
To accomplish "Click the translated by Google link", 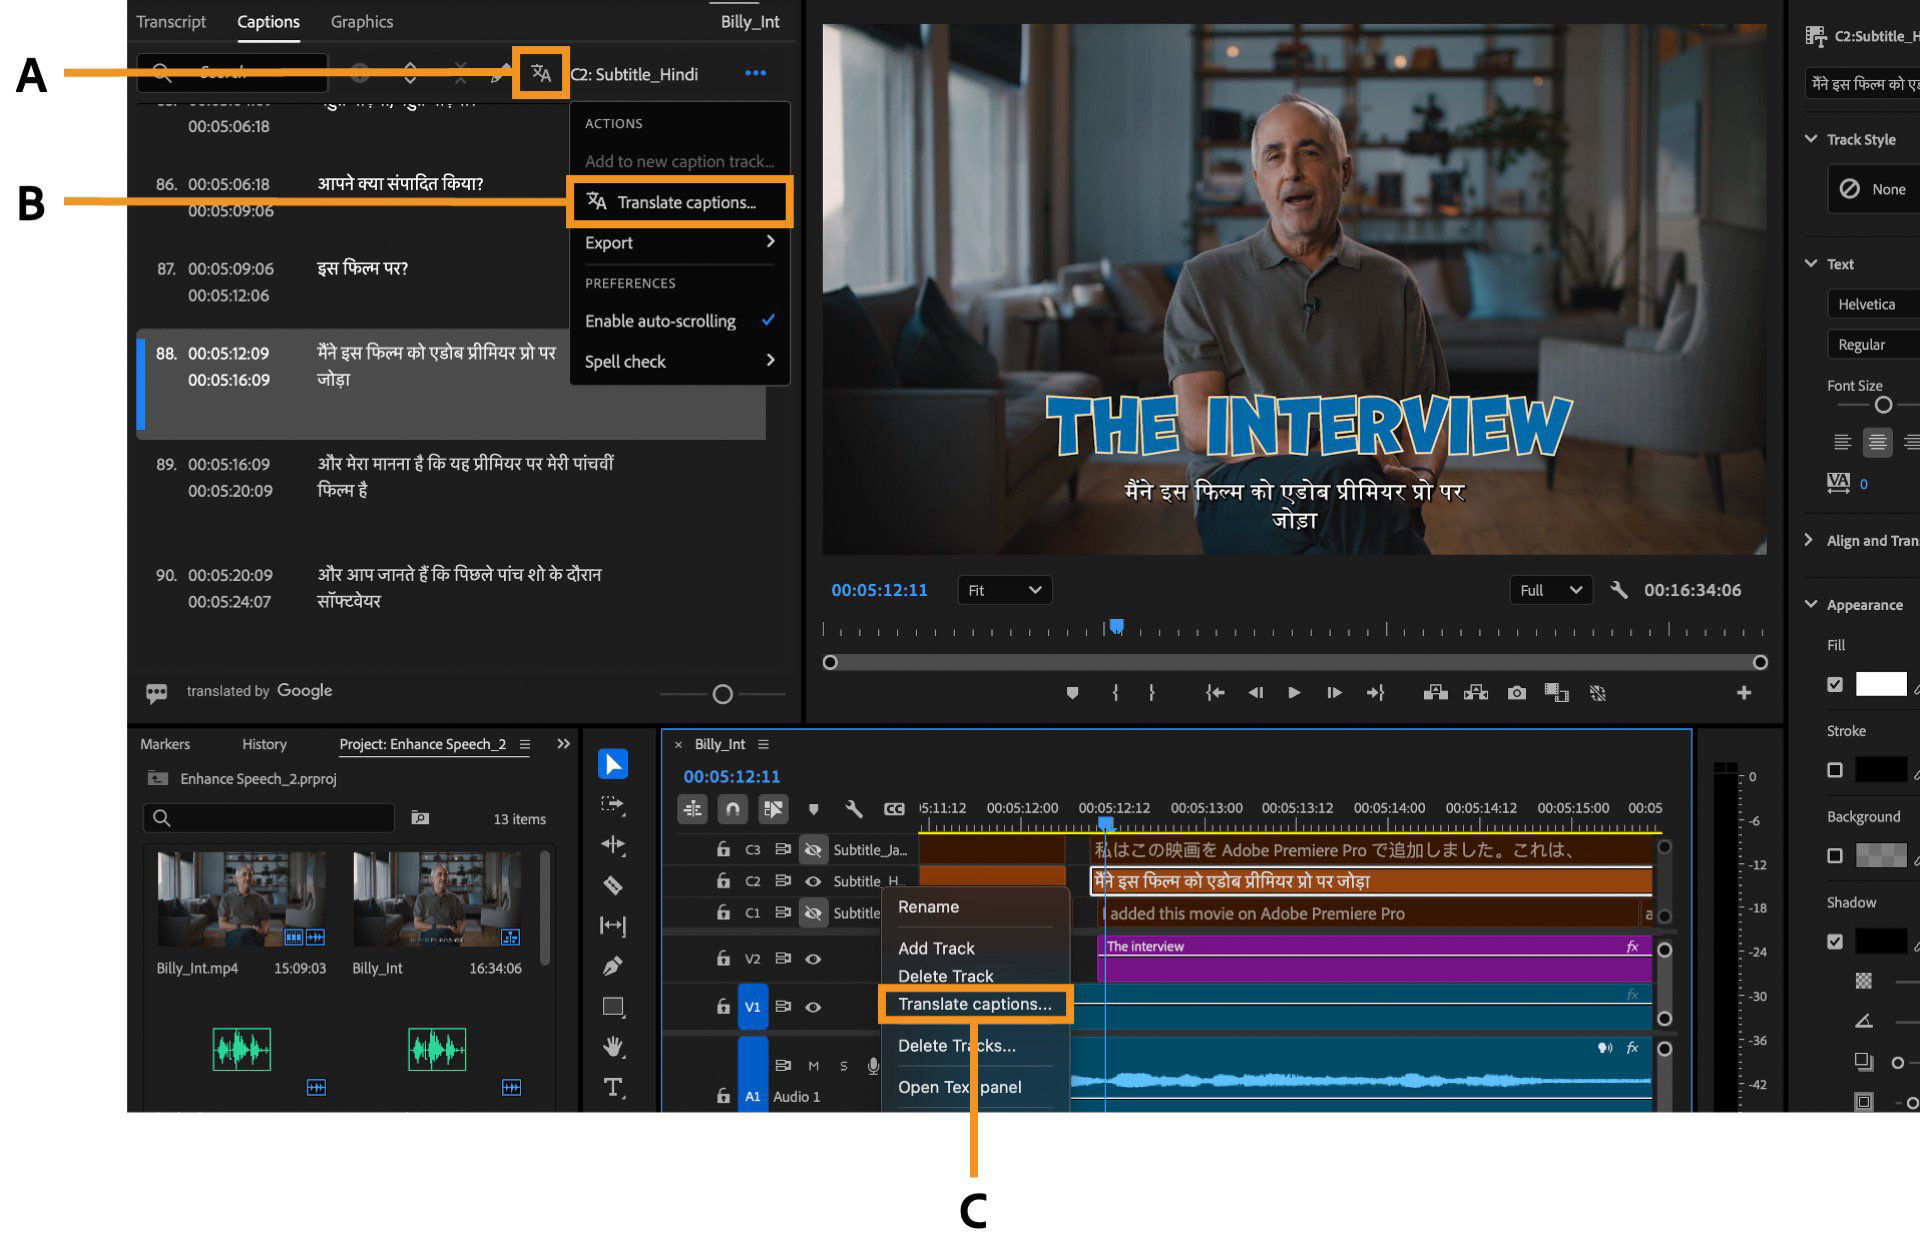I will tap(259, 691).
